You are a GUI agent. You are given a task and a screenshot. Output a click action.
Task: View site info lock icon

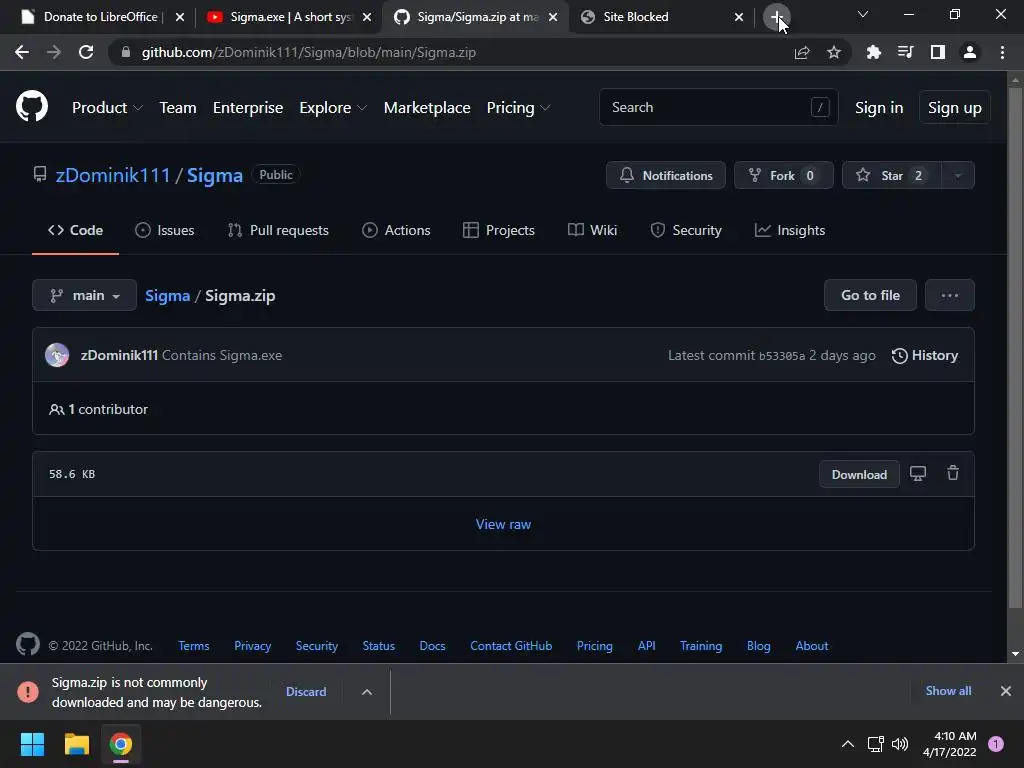click(x=126, y=52)
